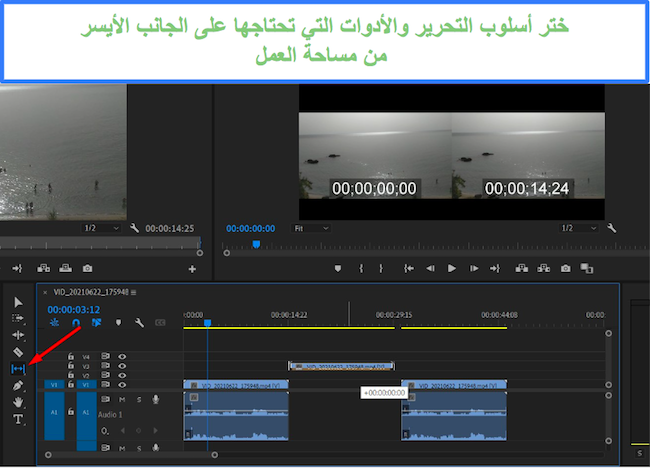Hide the V3 track eye
Viewport: 650px width, 468px height.
tap(122, 366)
